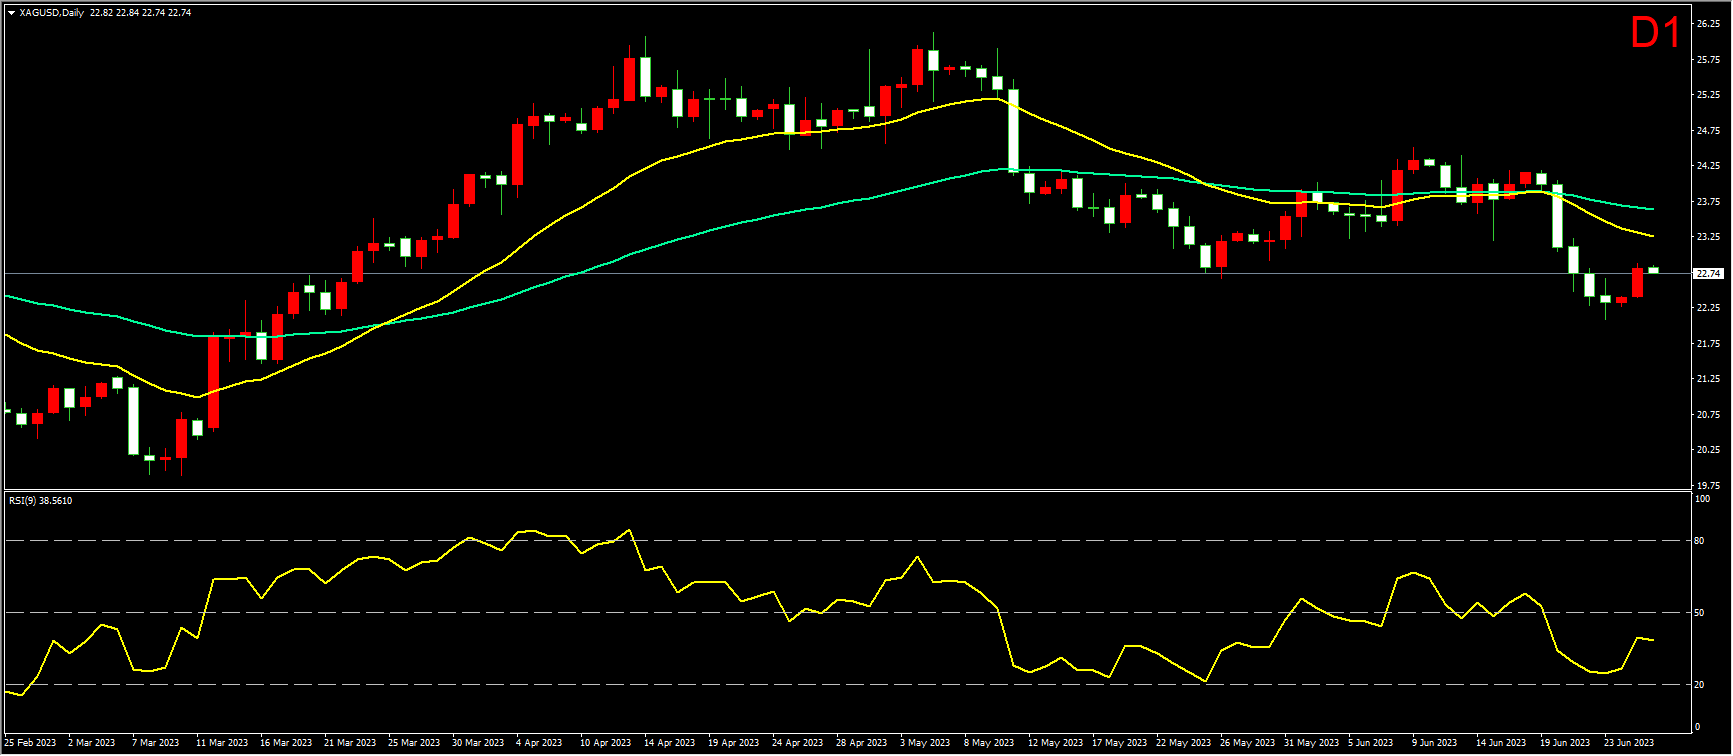1733x756 pixels.
Task: Click the 19.75 price axis label
Action: pyautogui.click(x=1708, y=486)
